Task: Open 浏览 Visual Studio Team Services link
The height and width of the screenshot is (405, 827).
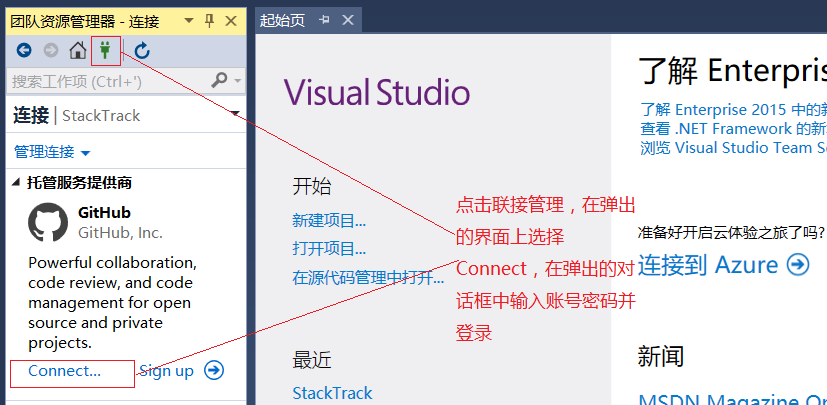Action: tap(733, 148)
